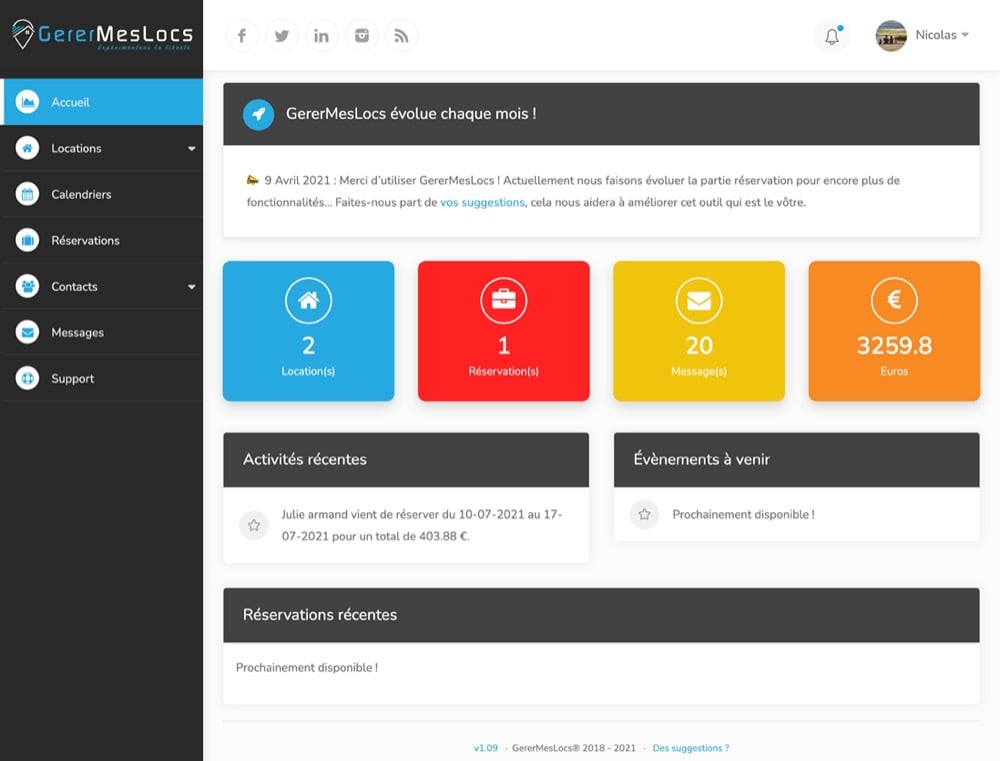Click "Des suggestions ?" footer link
Screen dimensions: 1000x761
(x=690, y=748)
